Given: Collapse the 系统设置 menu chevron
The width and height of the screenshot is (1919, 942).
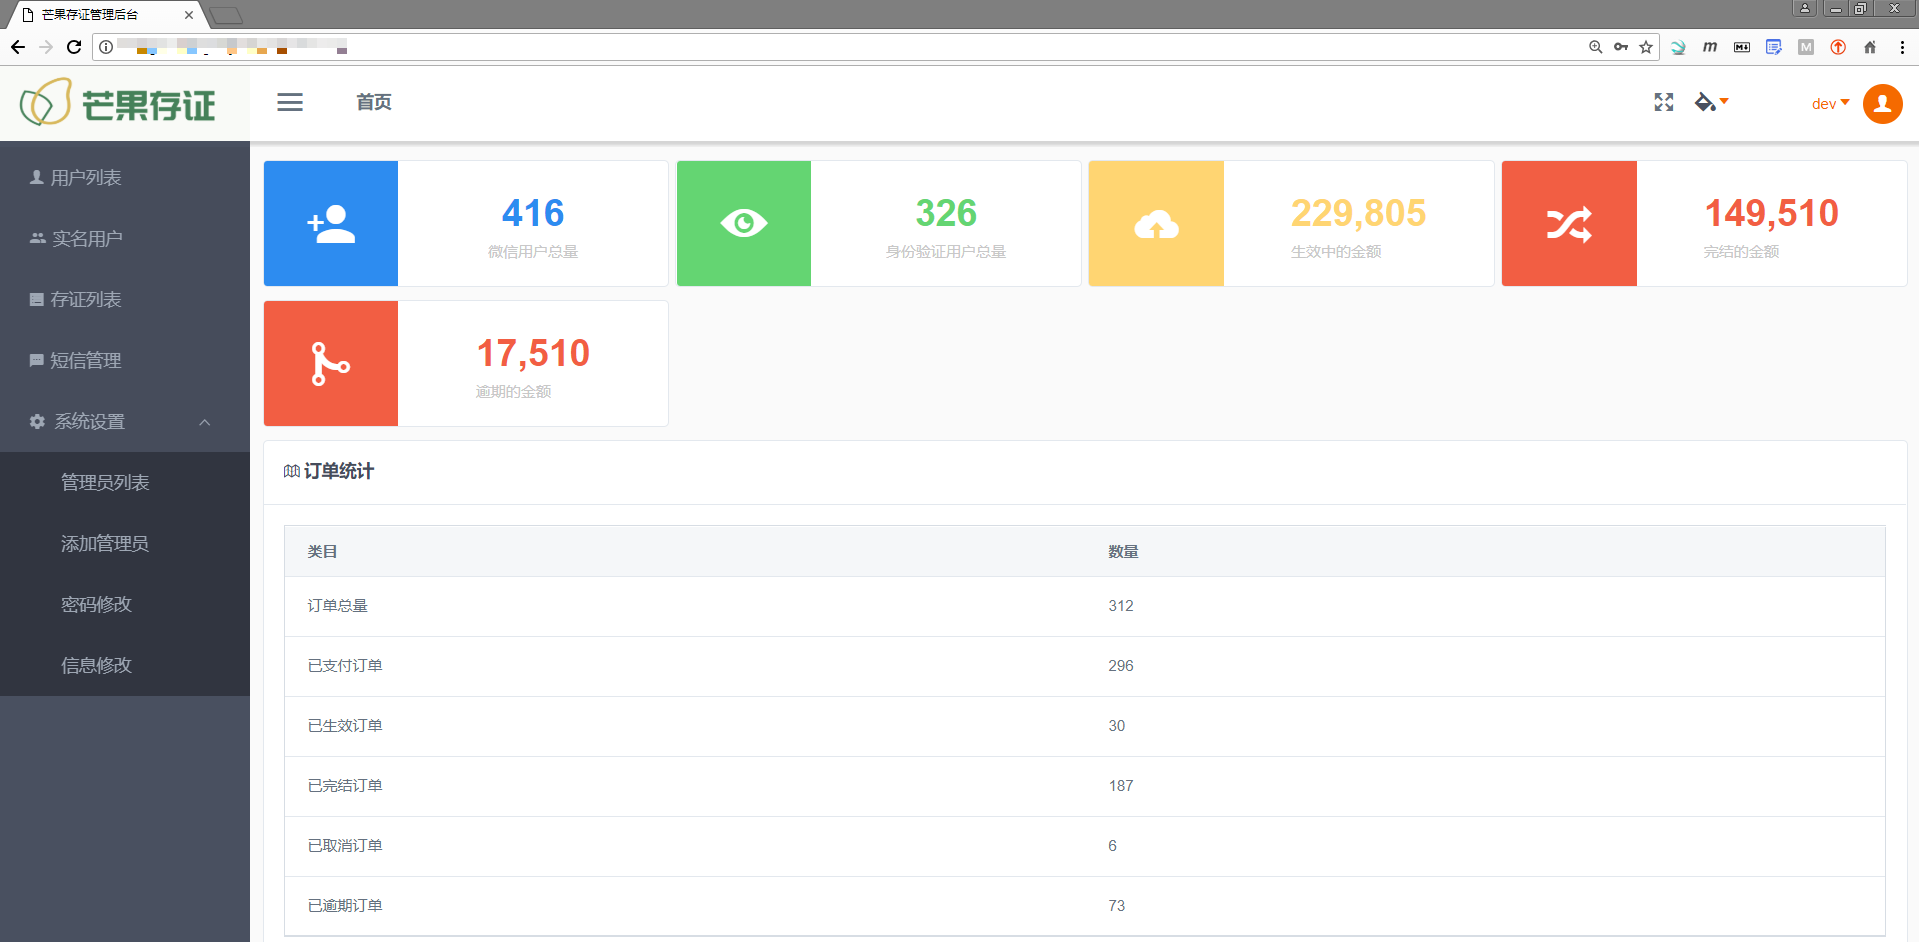Looking at the screenshot, I should (205, 422).
